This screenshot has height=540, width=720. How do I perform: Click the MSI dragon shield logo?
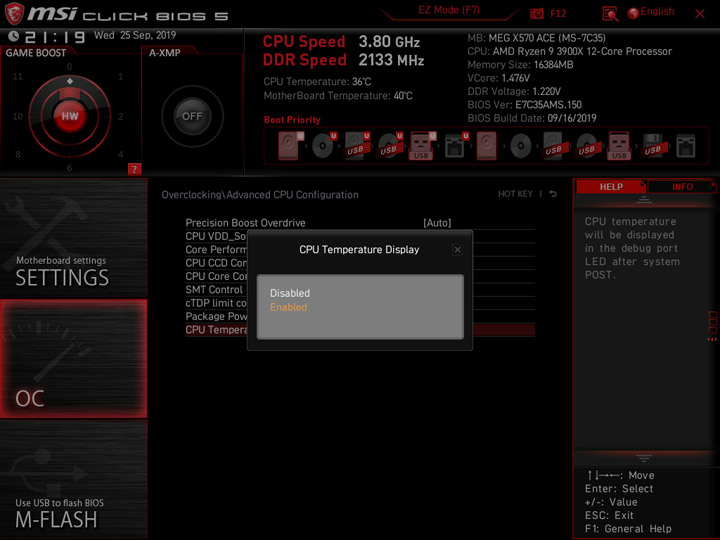click(14, 13)
